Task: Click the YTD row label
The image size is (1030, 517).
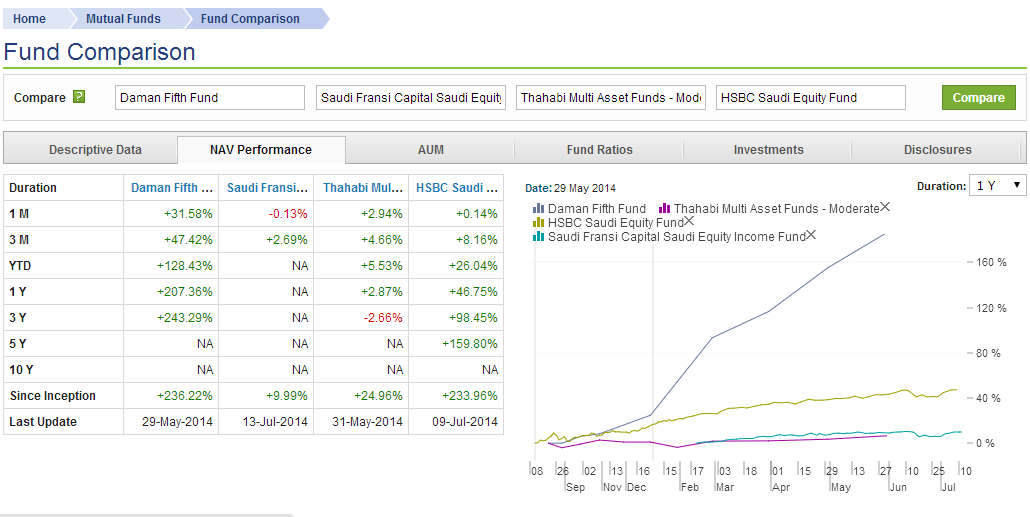Action: click(19, 266)
